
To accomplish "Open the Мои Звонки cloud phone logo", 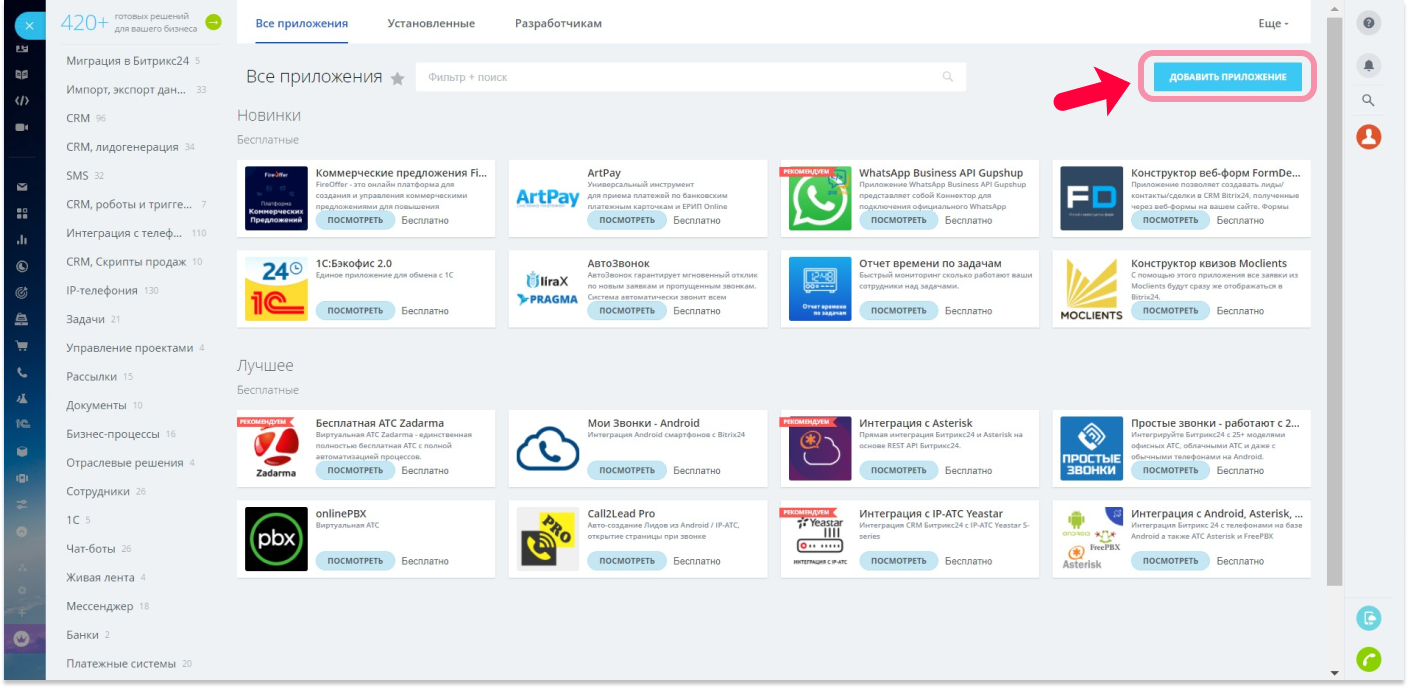I will [548, 448].
